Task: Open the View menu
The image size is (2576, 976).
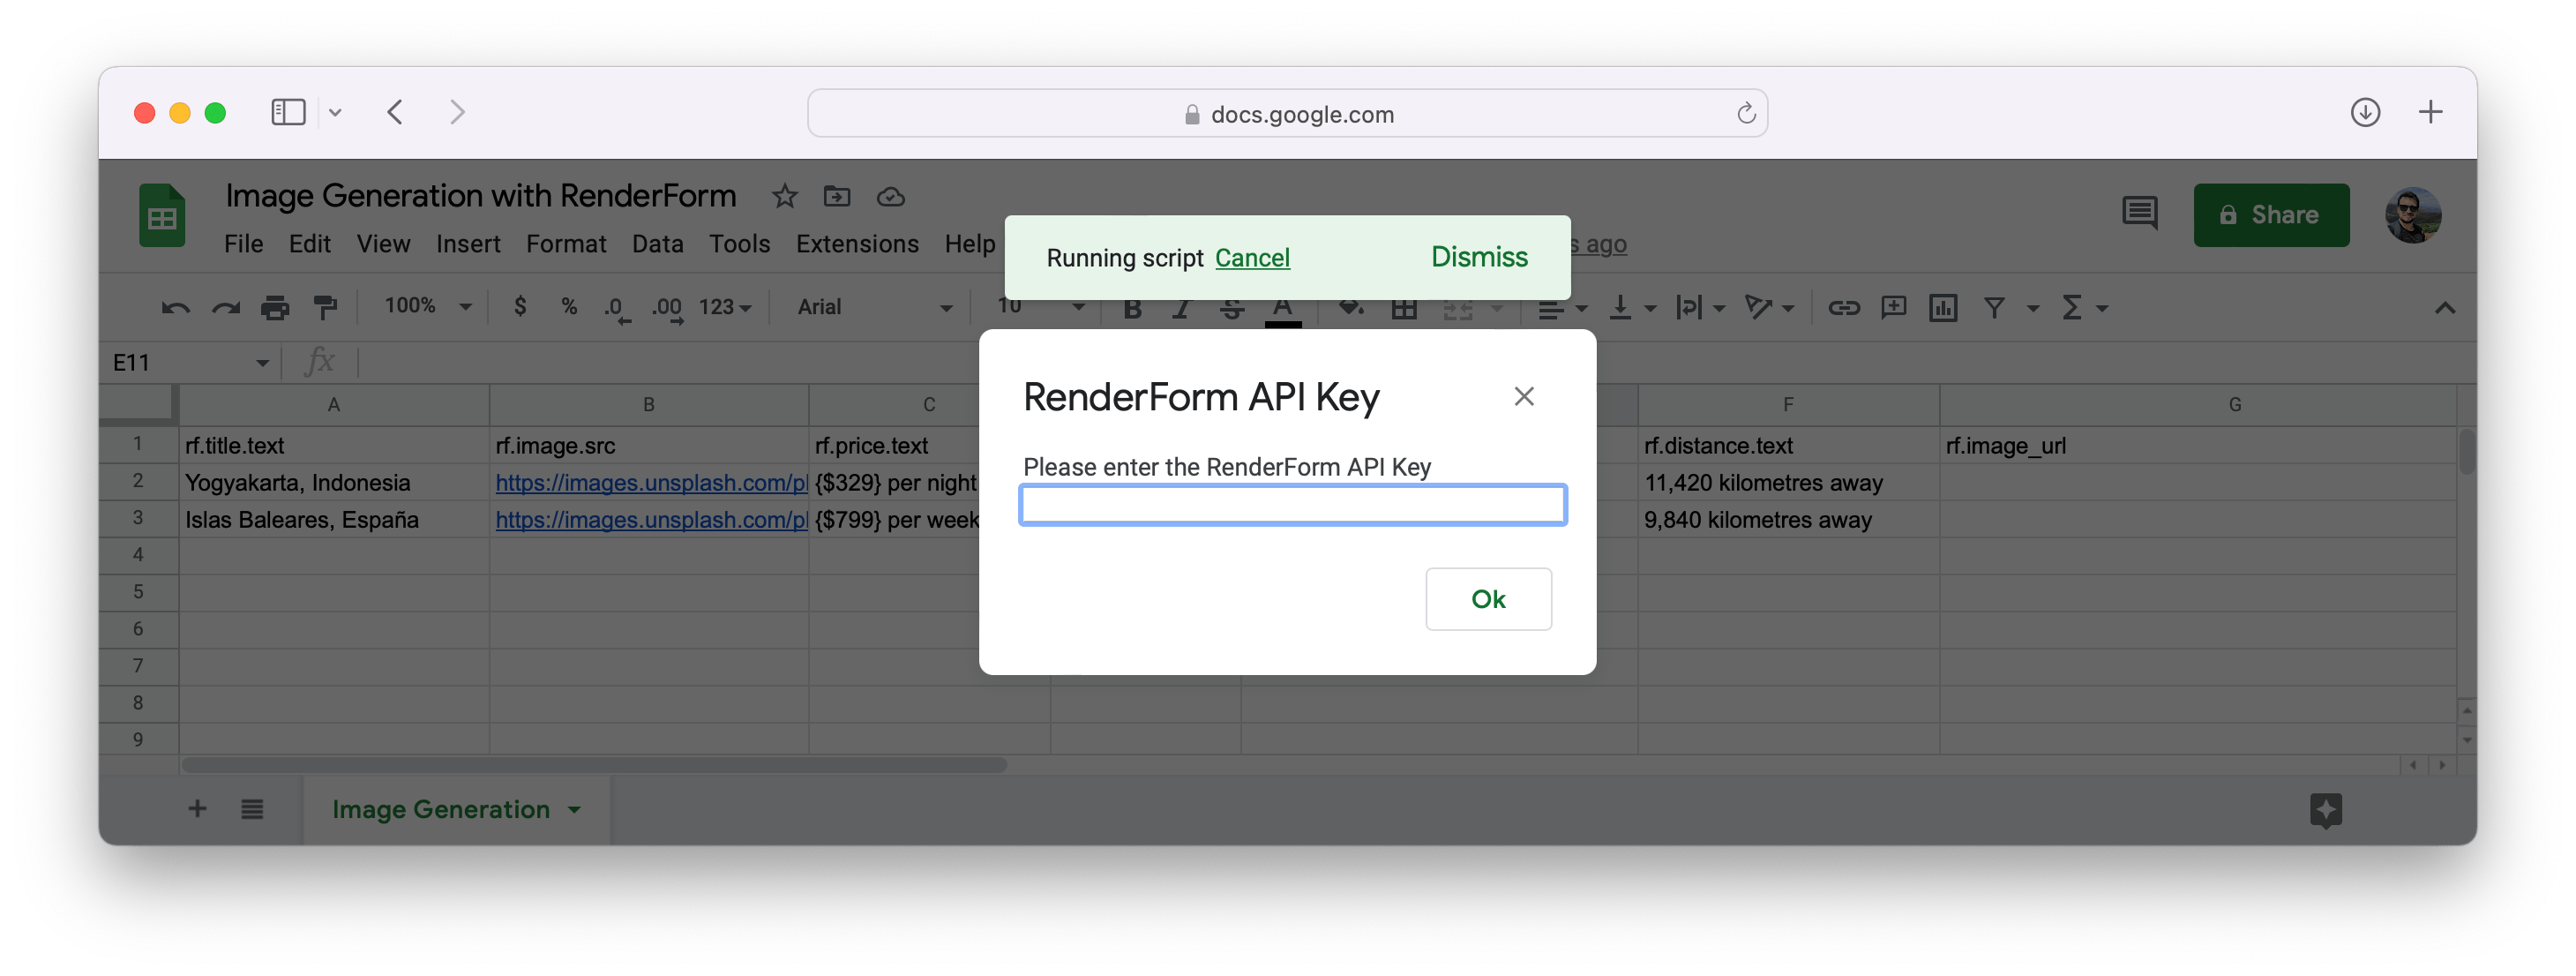Action: [383, 244]
